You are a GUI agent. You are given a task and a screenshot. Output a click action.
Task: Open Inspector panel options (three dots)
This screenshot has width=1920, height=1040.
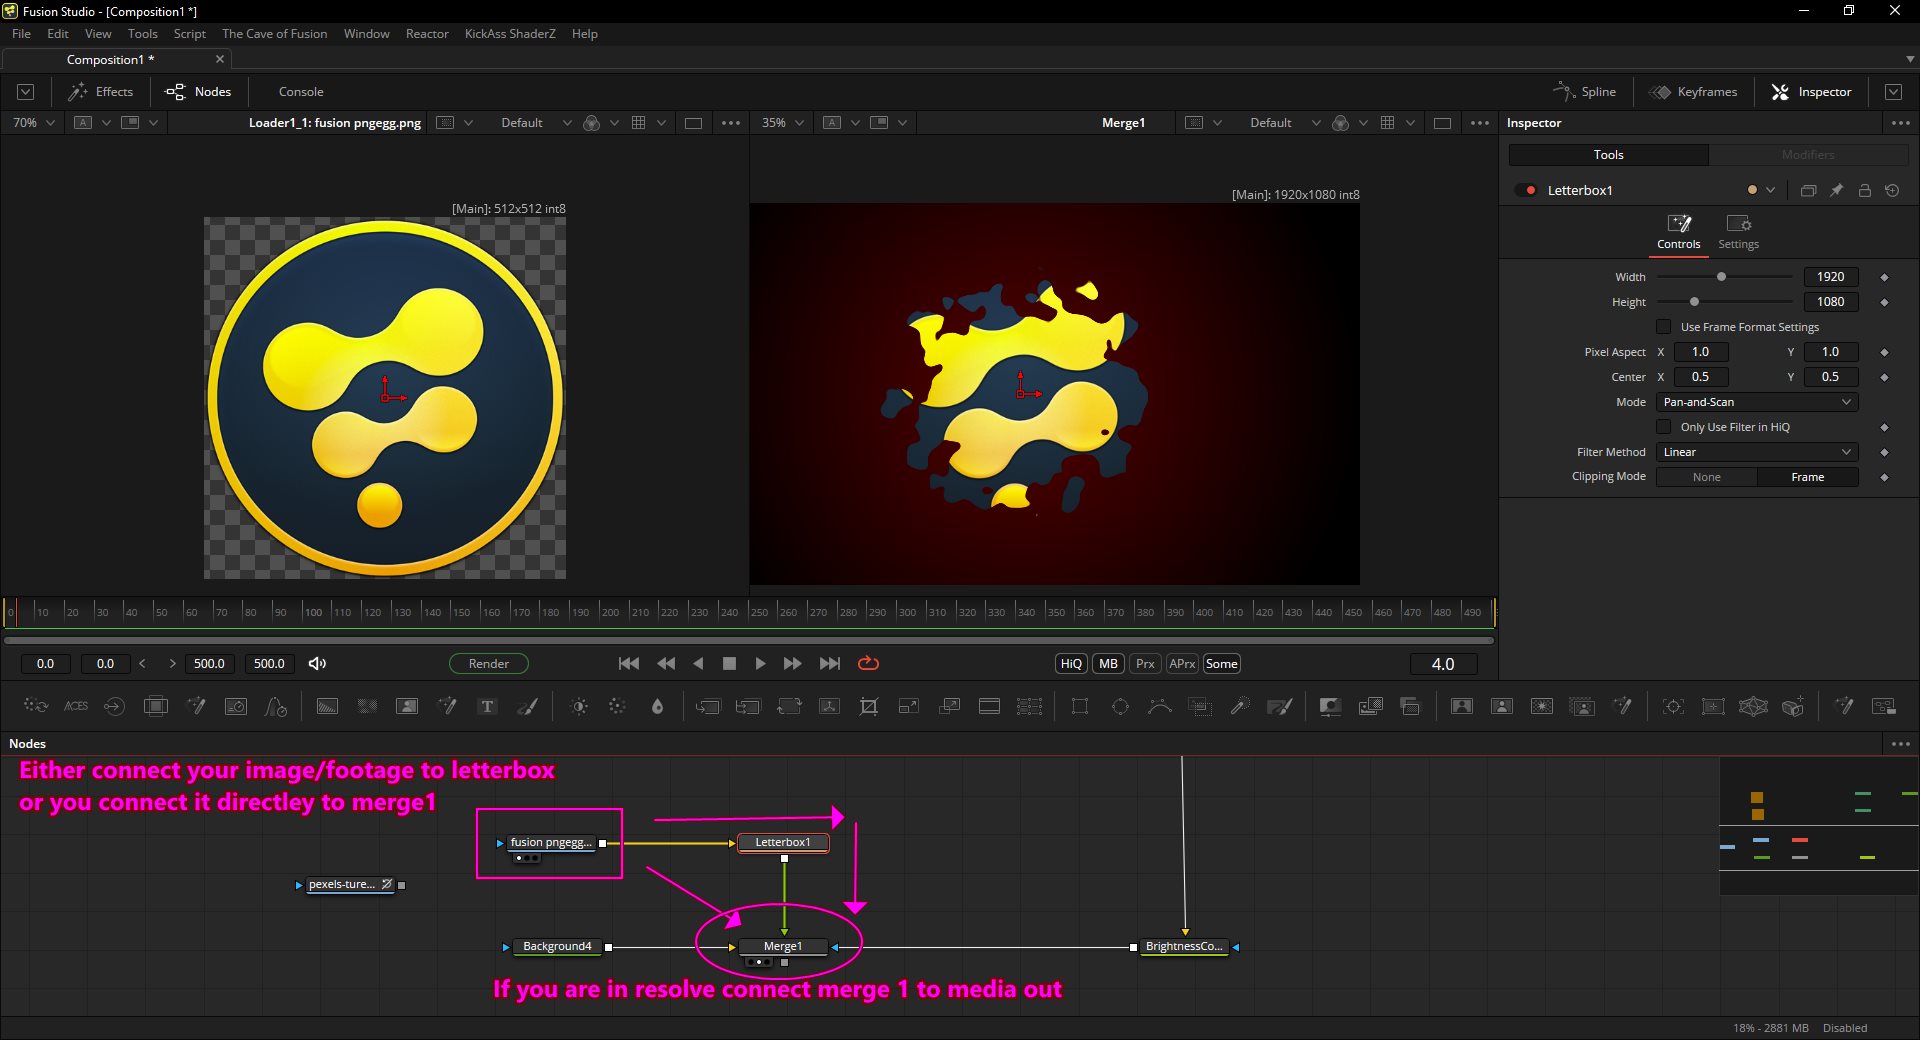tap(1901, 123)
